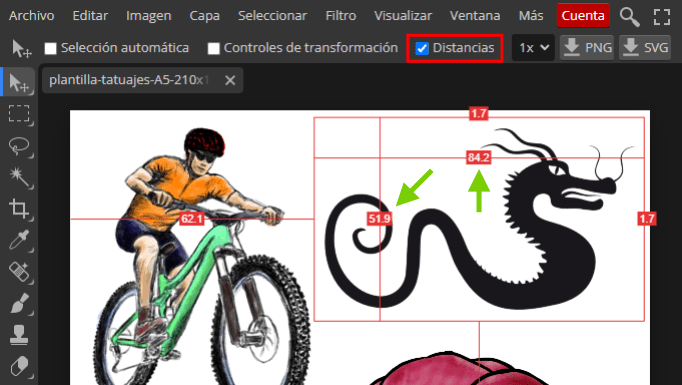Image resolution: width=682 pixels, height=385 pixels.
Task: Select the Eraser tool
Action: point(19,366)
